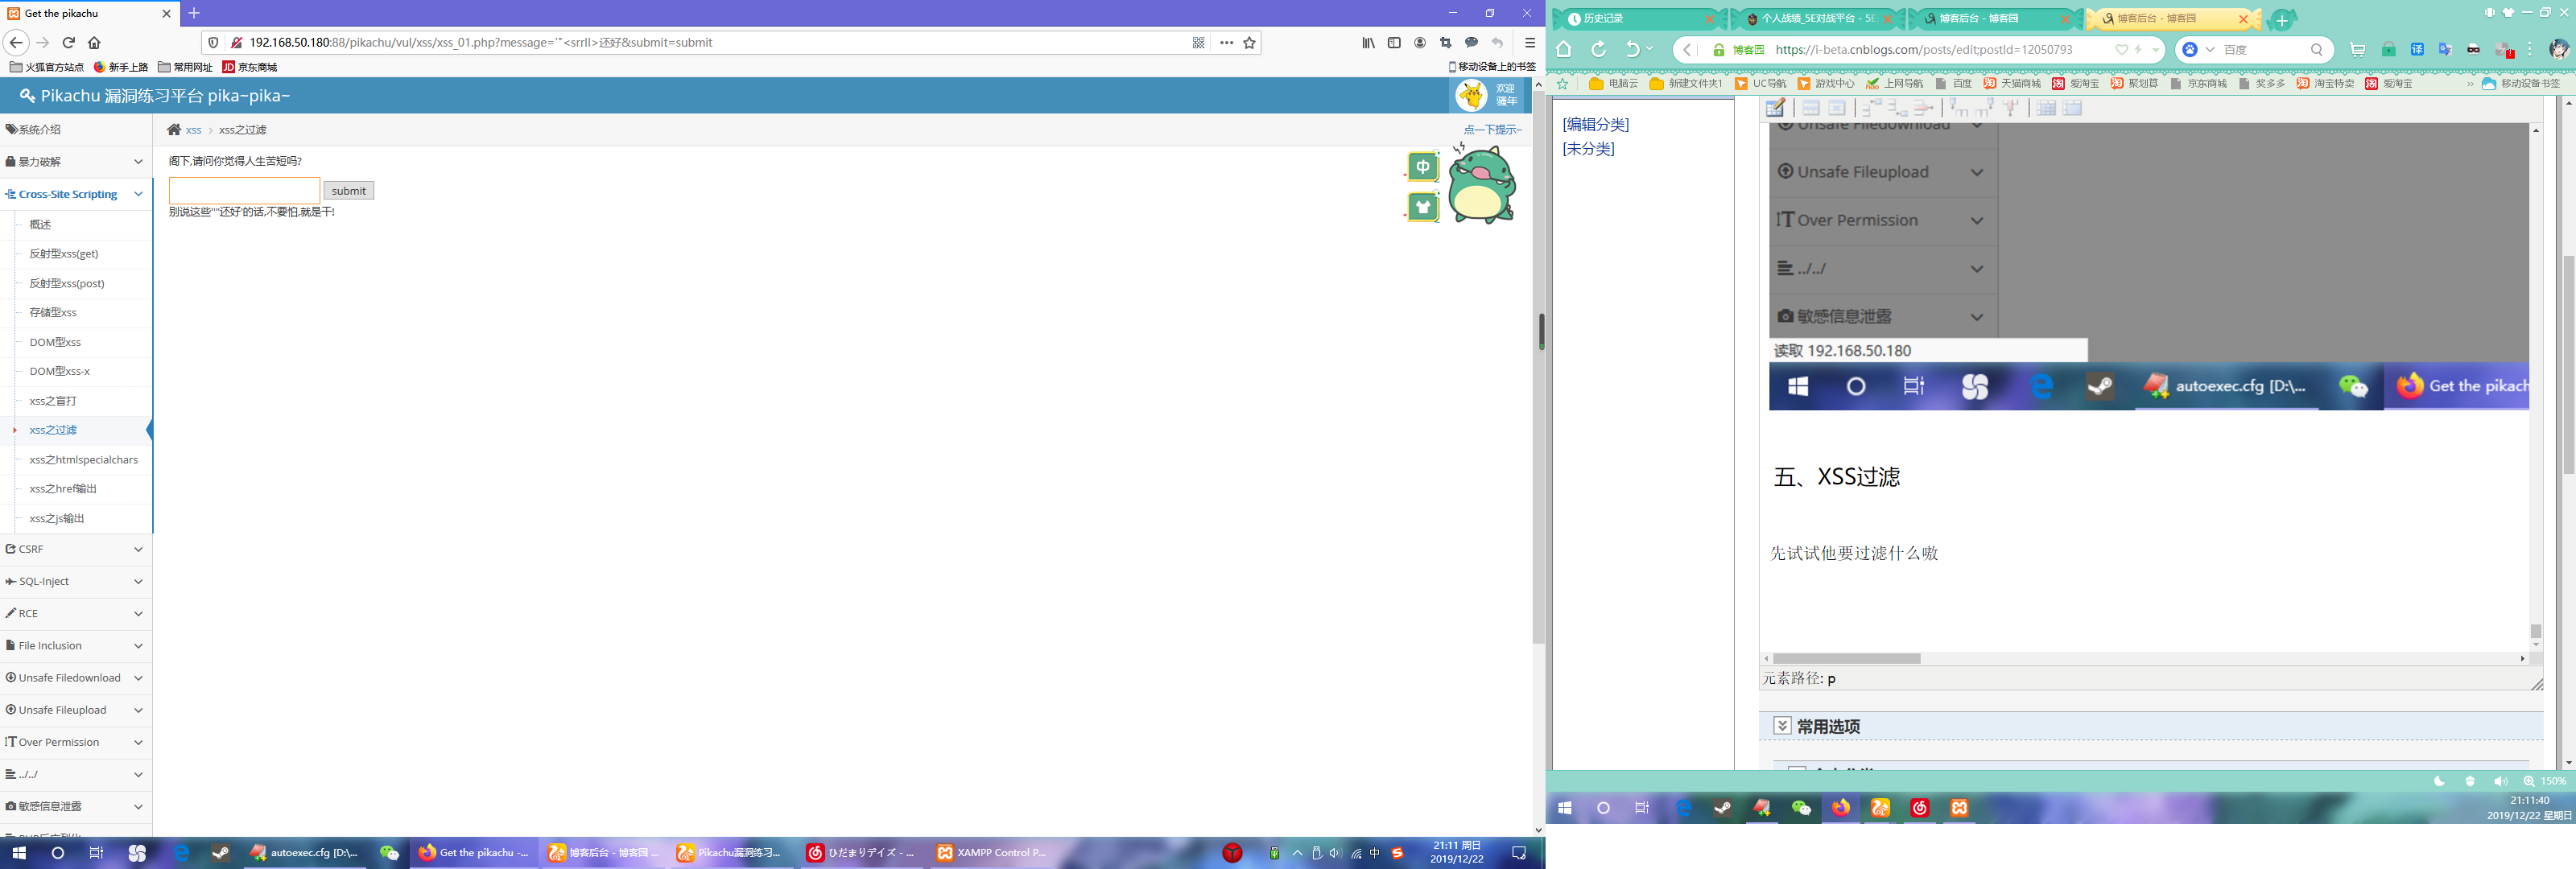The width and height of the screenshot is (2576, 869).
Task: Open Baidu search engine dropdown arrow
Action: click(2210, 50)
